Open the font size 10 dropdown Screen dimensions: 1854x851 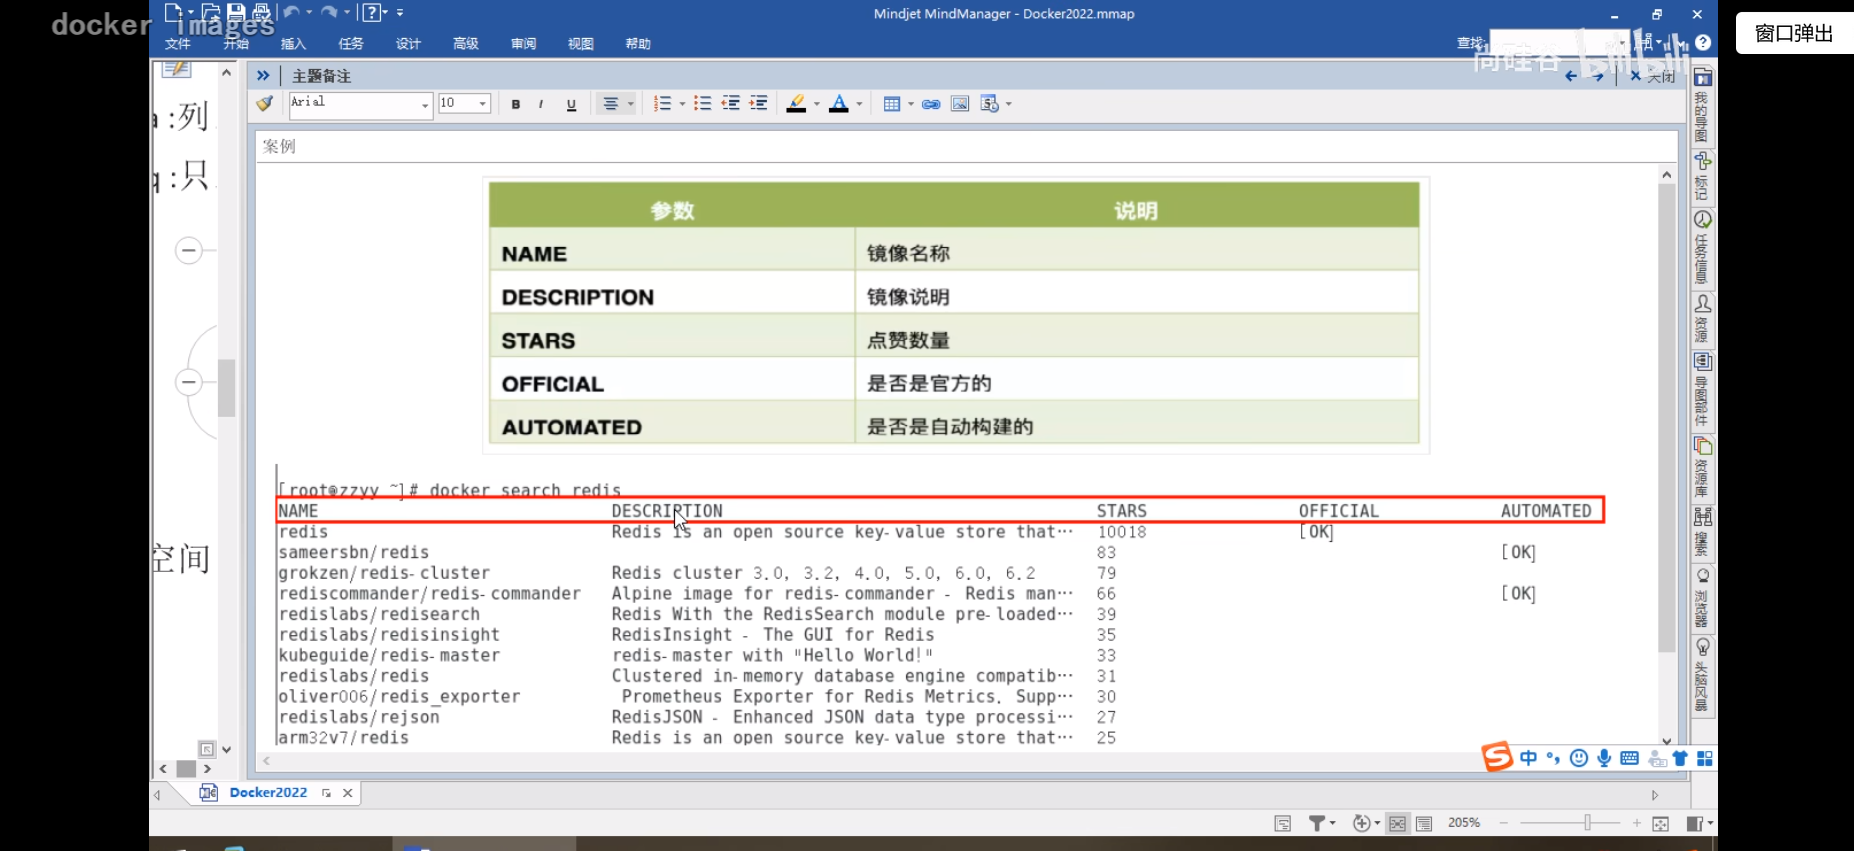coord(483,104)
